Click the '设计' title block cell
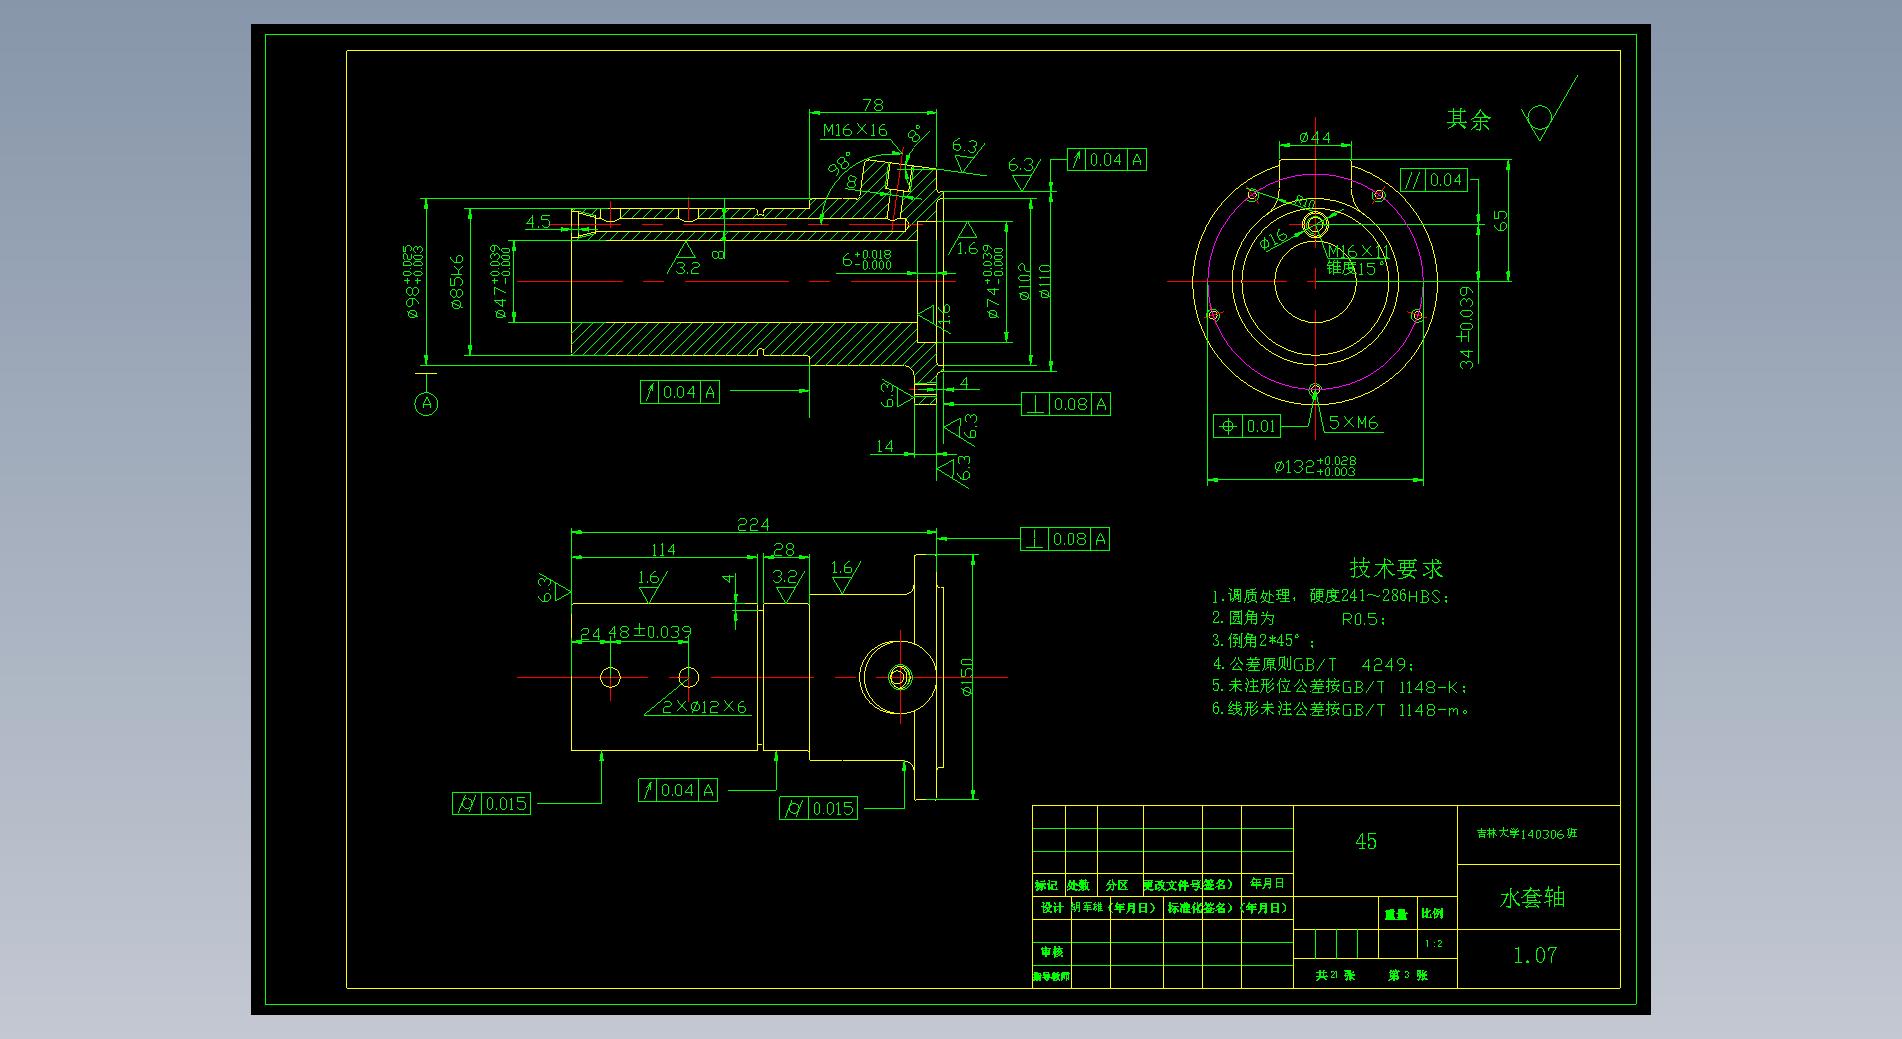 [1052, 908]
